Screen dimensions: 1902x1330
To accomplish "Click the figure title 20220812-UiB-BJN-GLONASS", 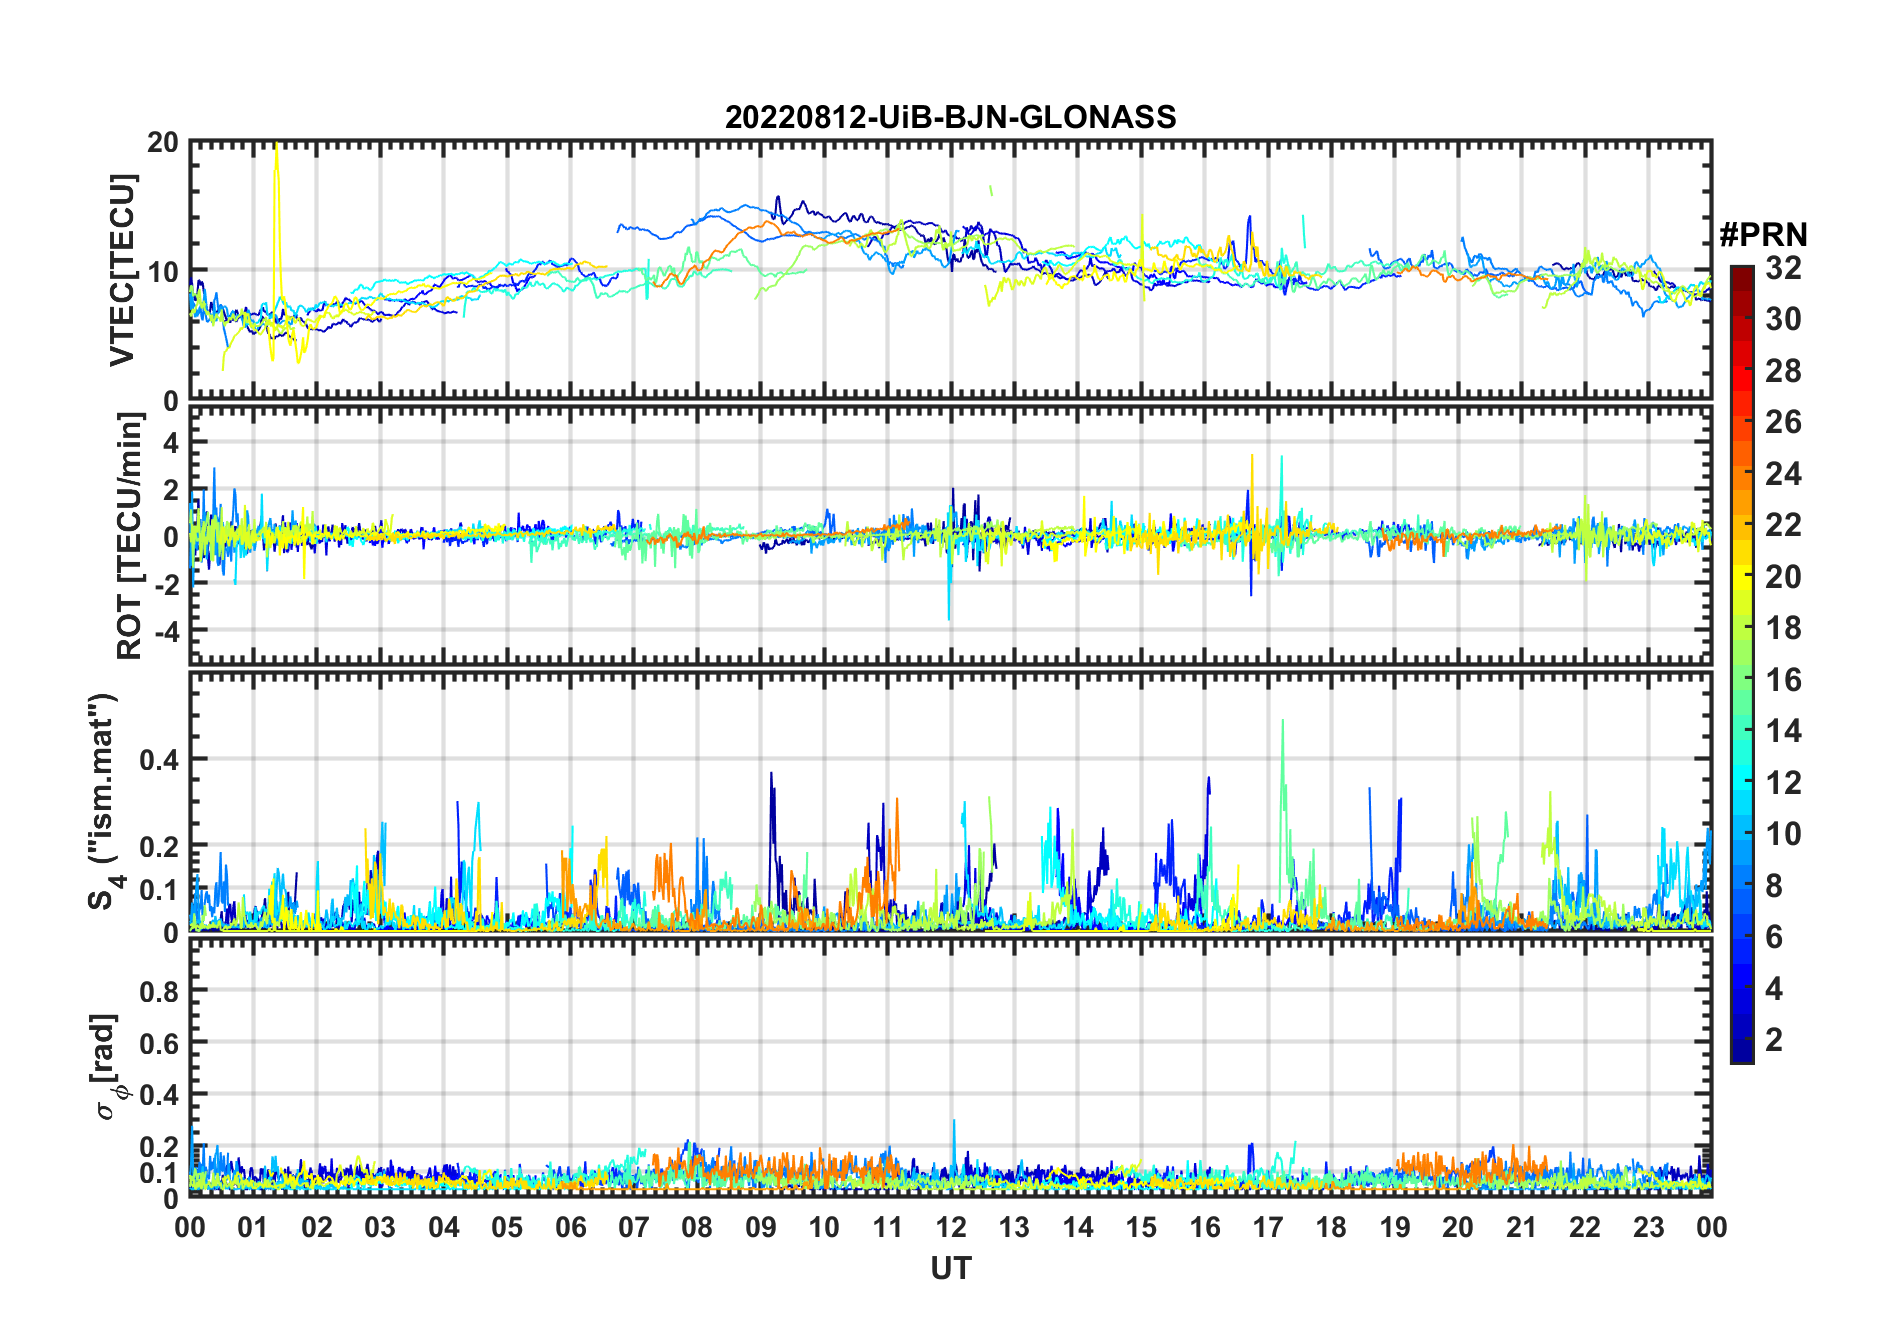I will [x=950, y=117].
